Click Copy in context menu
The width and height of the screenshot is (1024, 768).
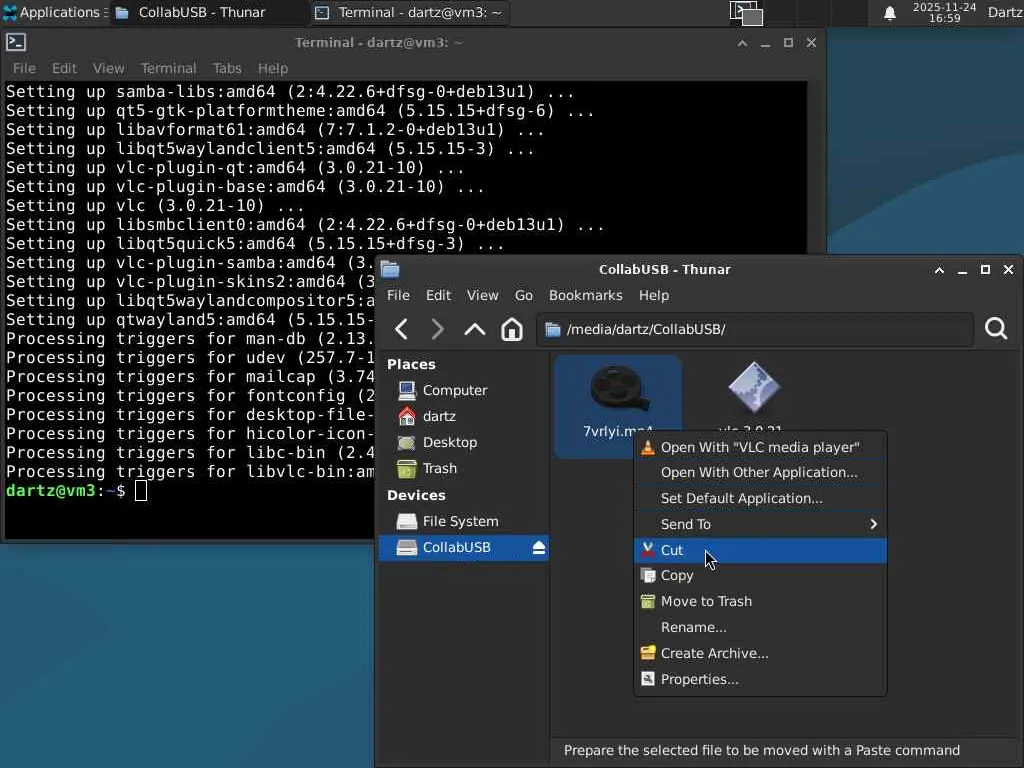click(760, 576)
